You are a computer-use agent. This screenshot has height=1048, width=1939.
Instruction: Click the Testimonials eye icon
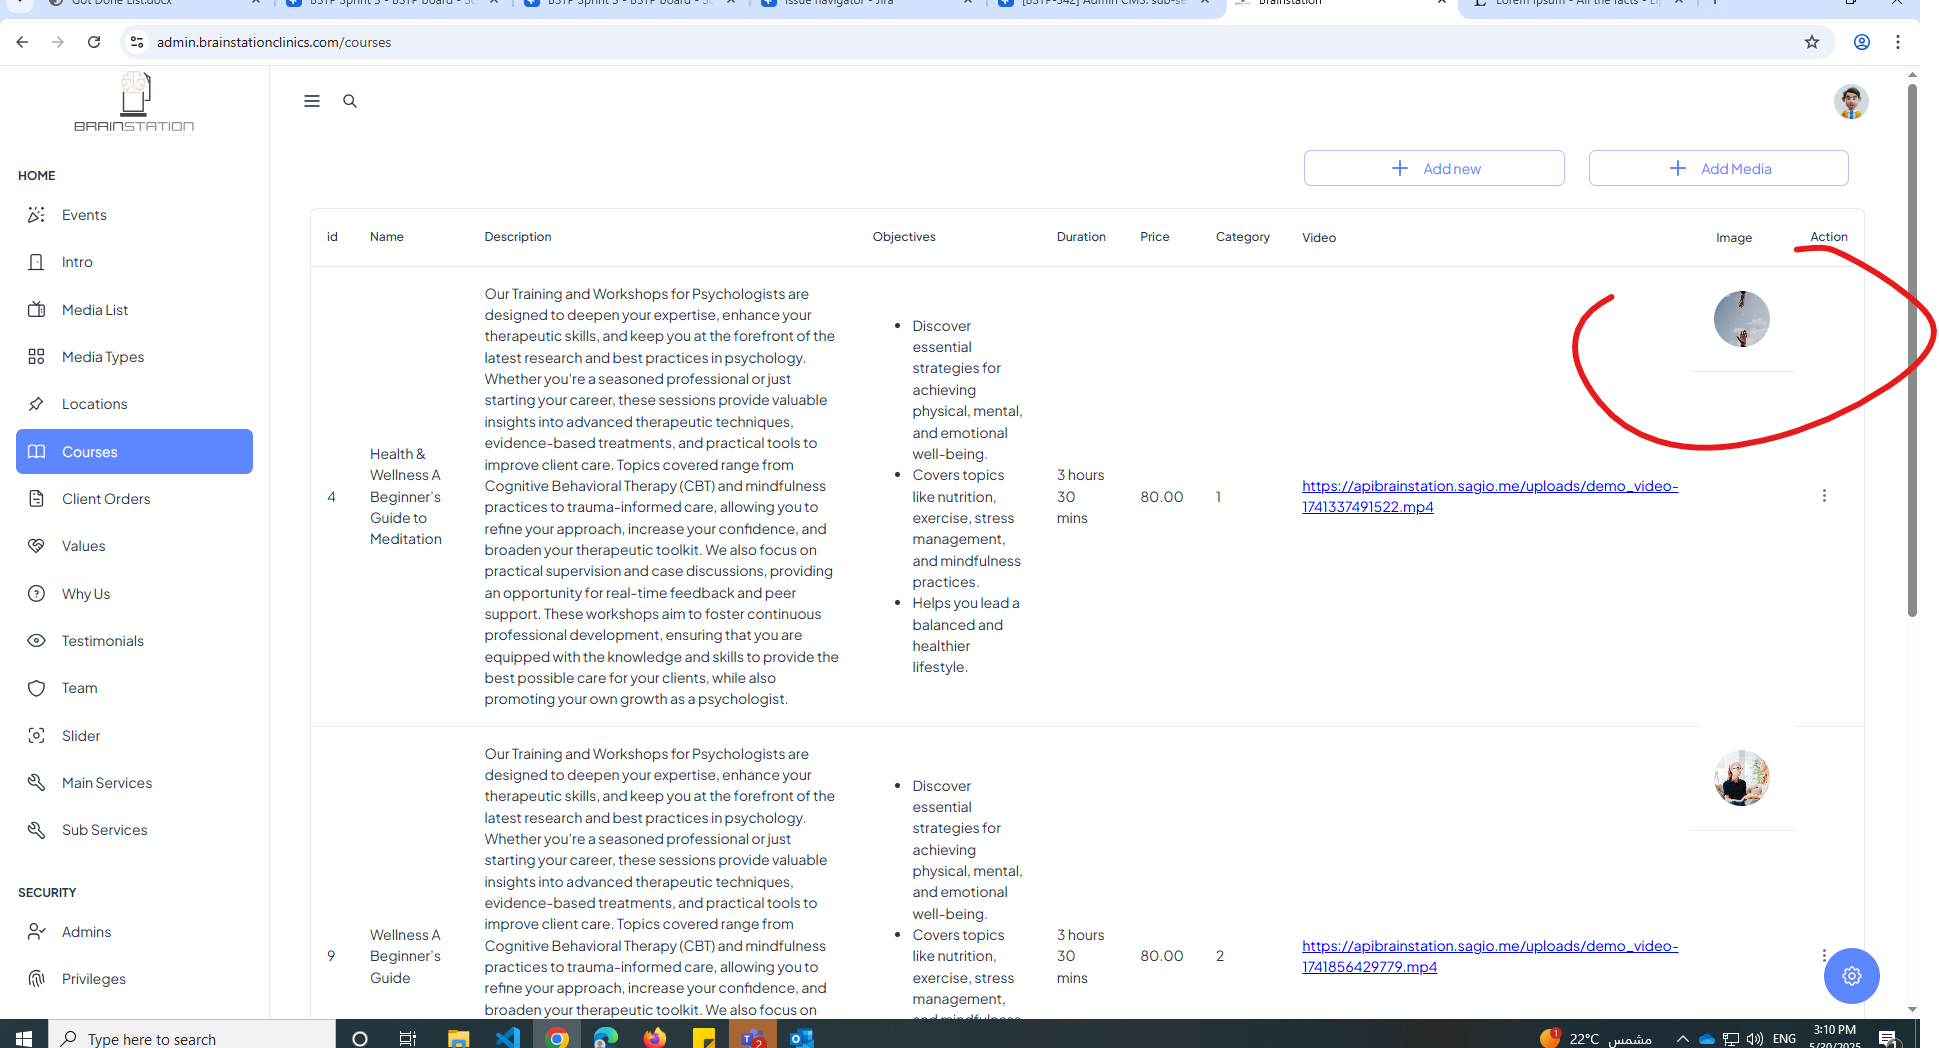pos(37,641)
